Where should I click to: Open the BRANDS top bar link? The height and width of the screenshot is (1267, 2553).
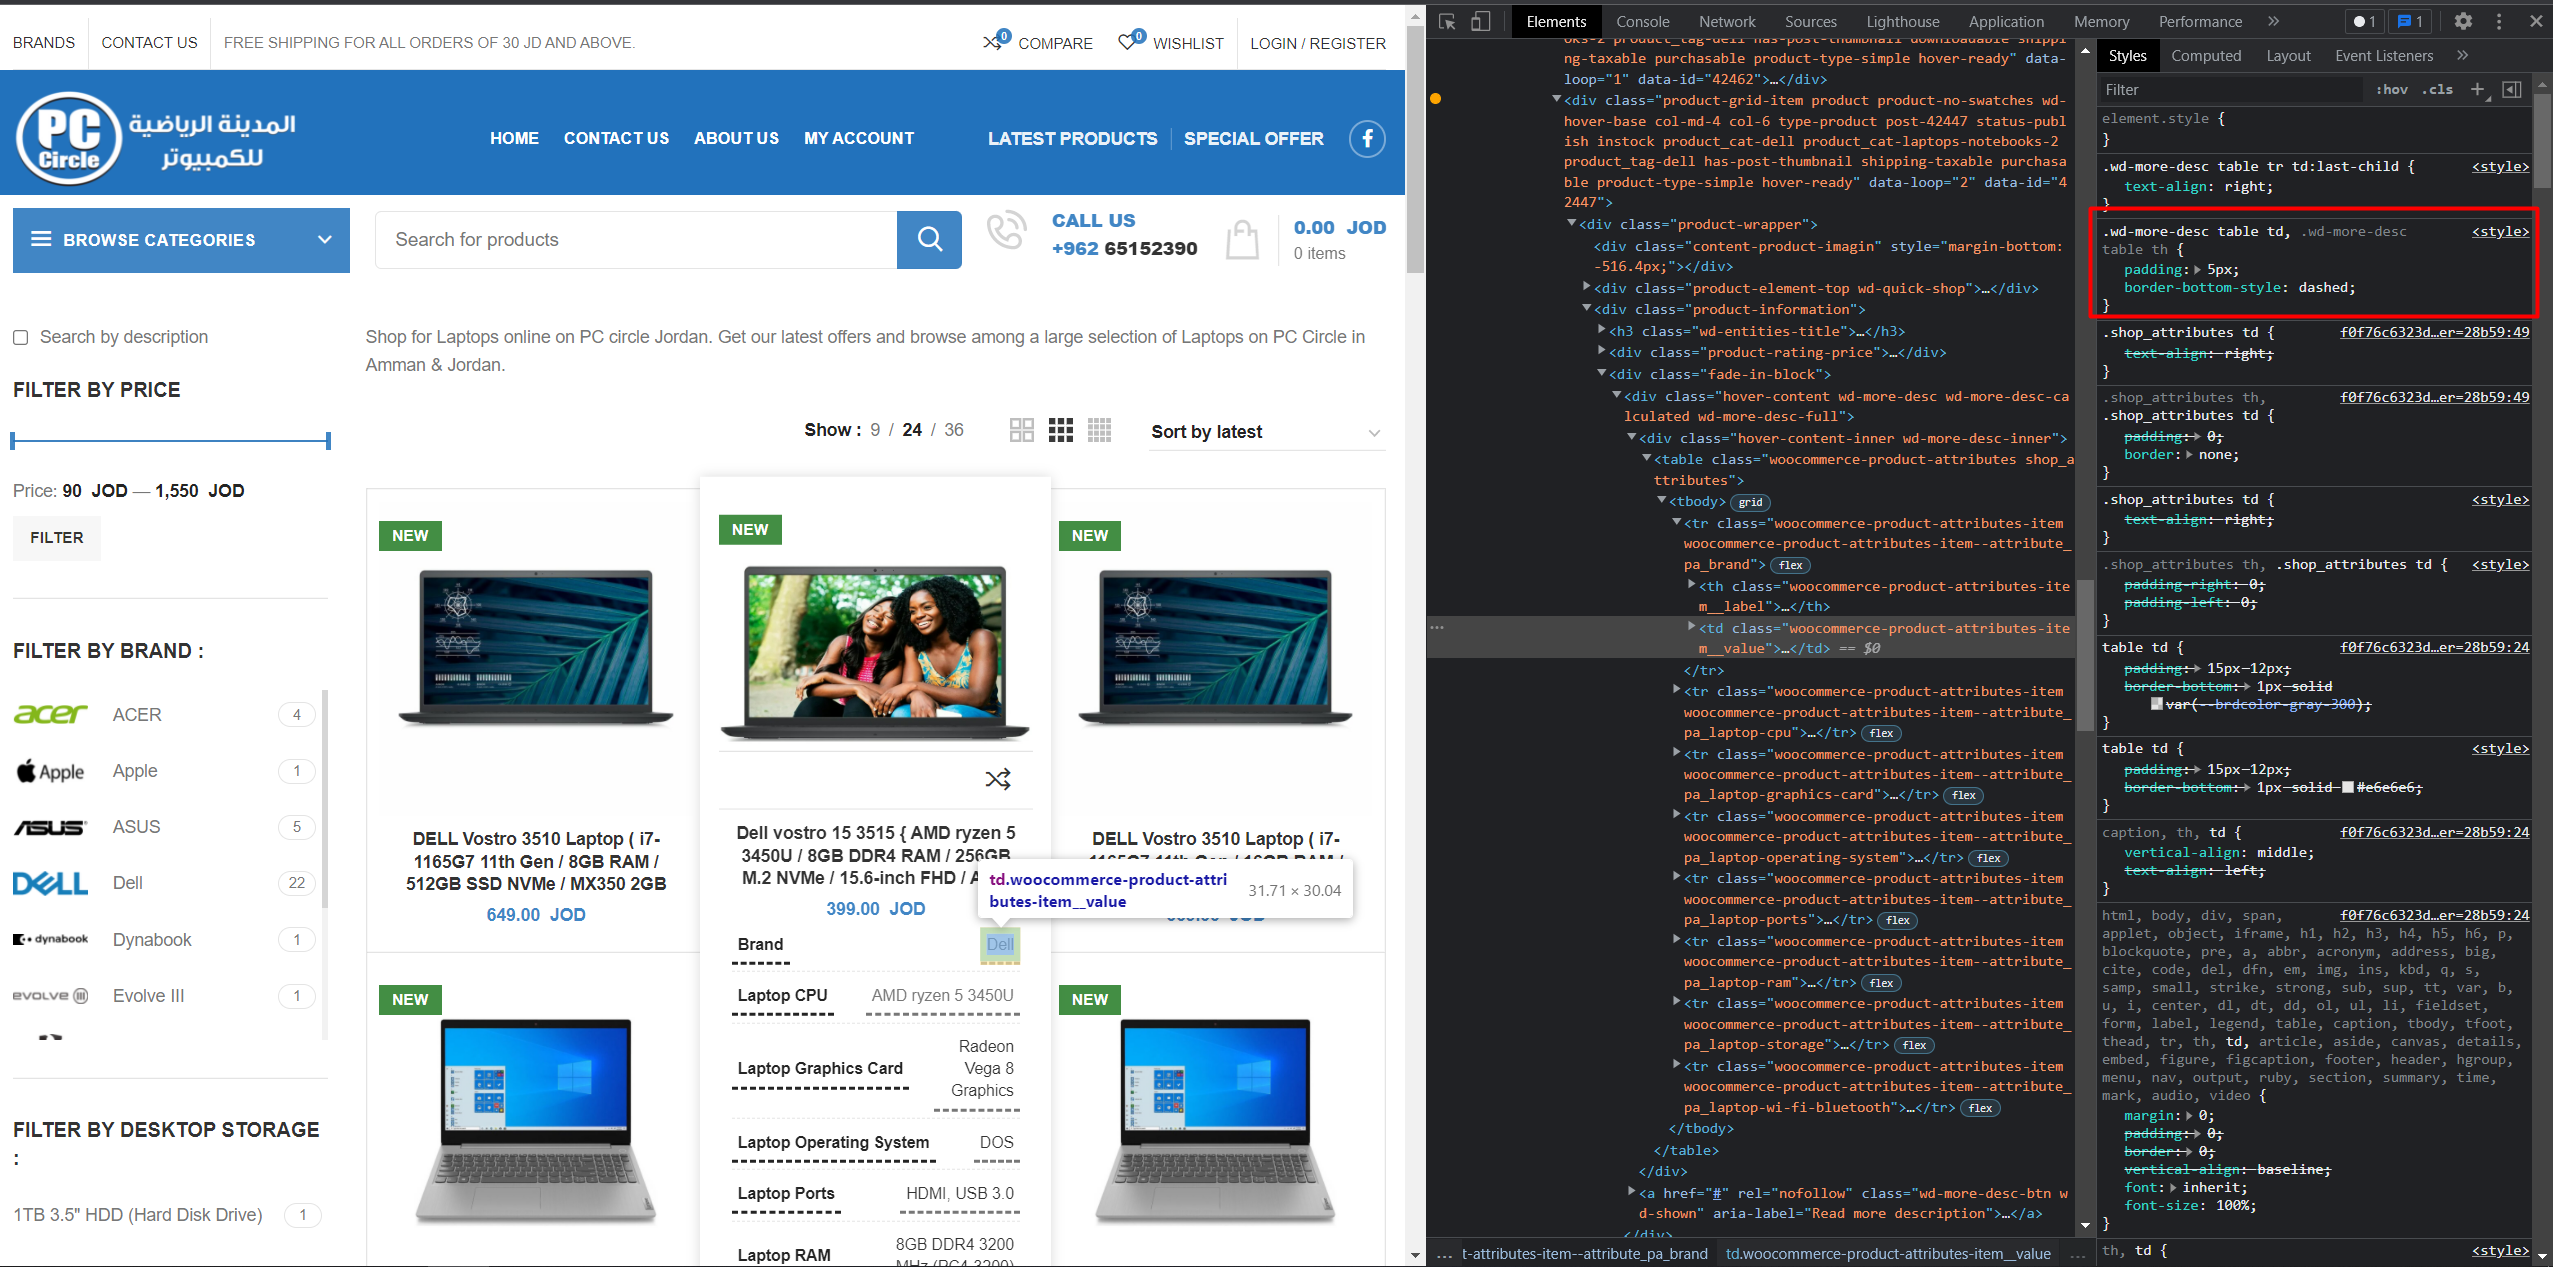click(44, 42)
